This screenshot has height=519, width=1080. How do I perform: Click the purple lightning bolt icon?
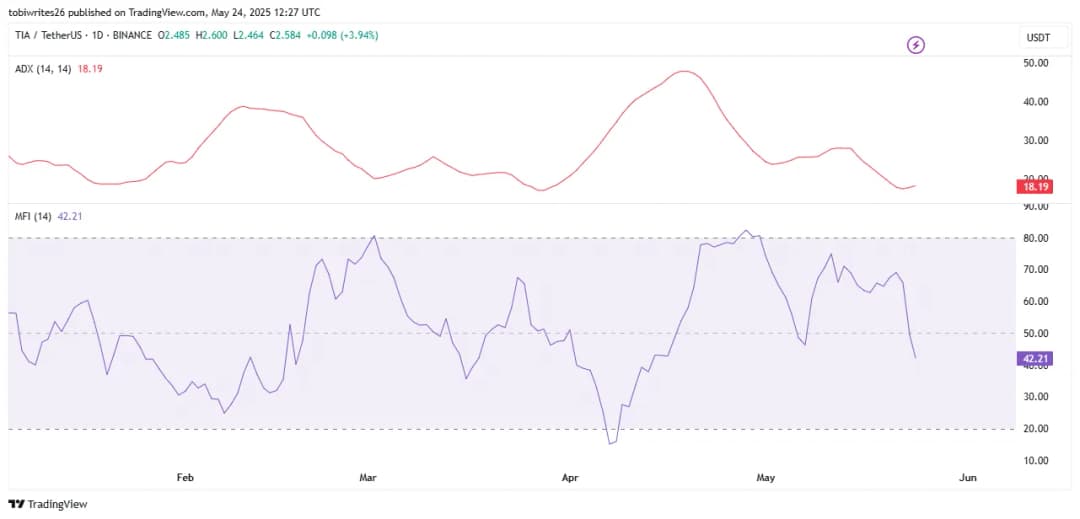[915, 44]
